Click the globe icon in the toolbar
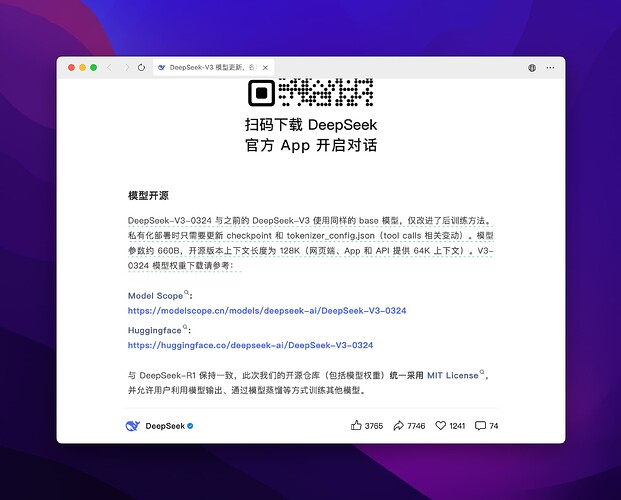The width and height of the screenshot is (621, 500). (532, 68)
